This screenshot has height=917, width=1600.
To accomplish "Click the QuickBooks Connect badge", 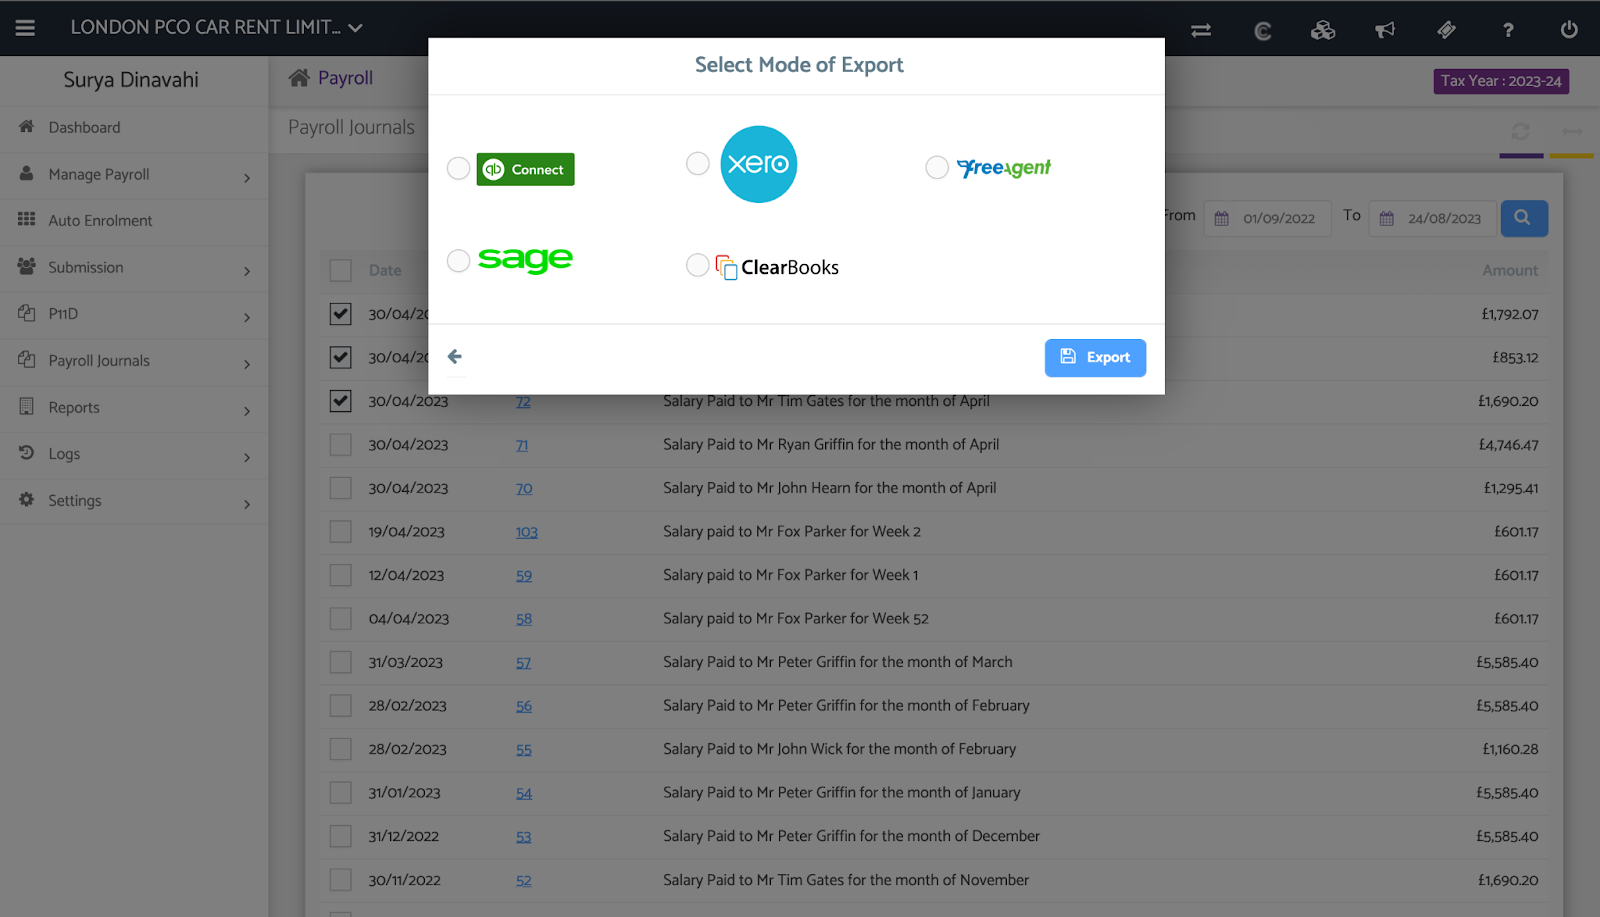I will point(525,169).
